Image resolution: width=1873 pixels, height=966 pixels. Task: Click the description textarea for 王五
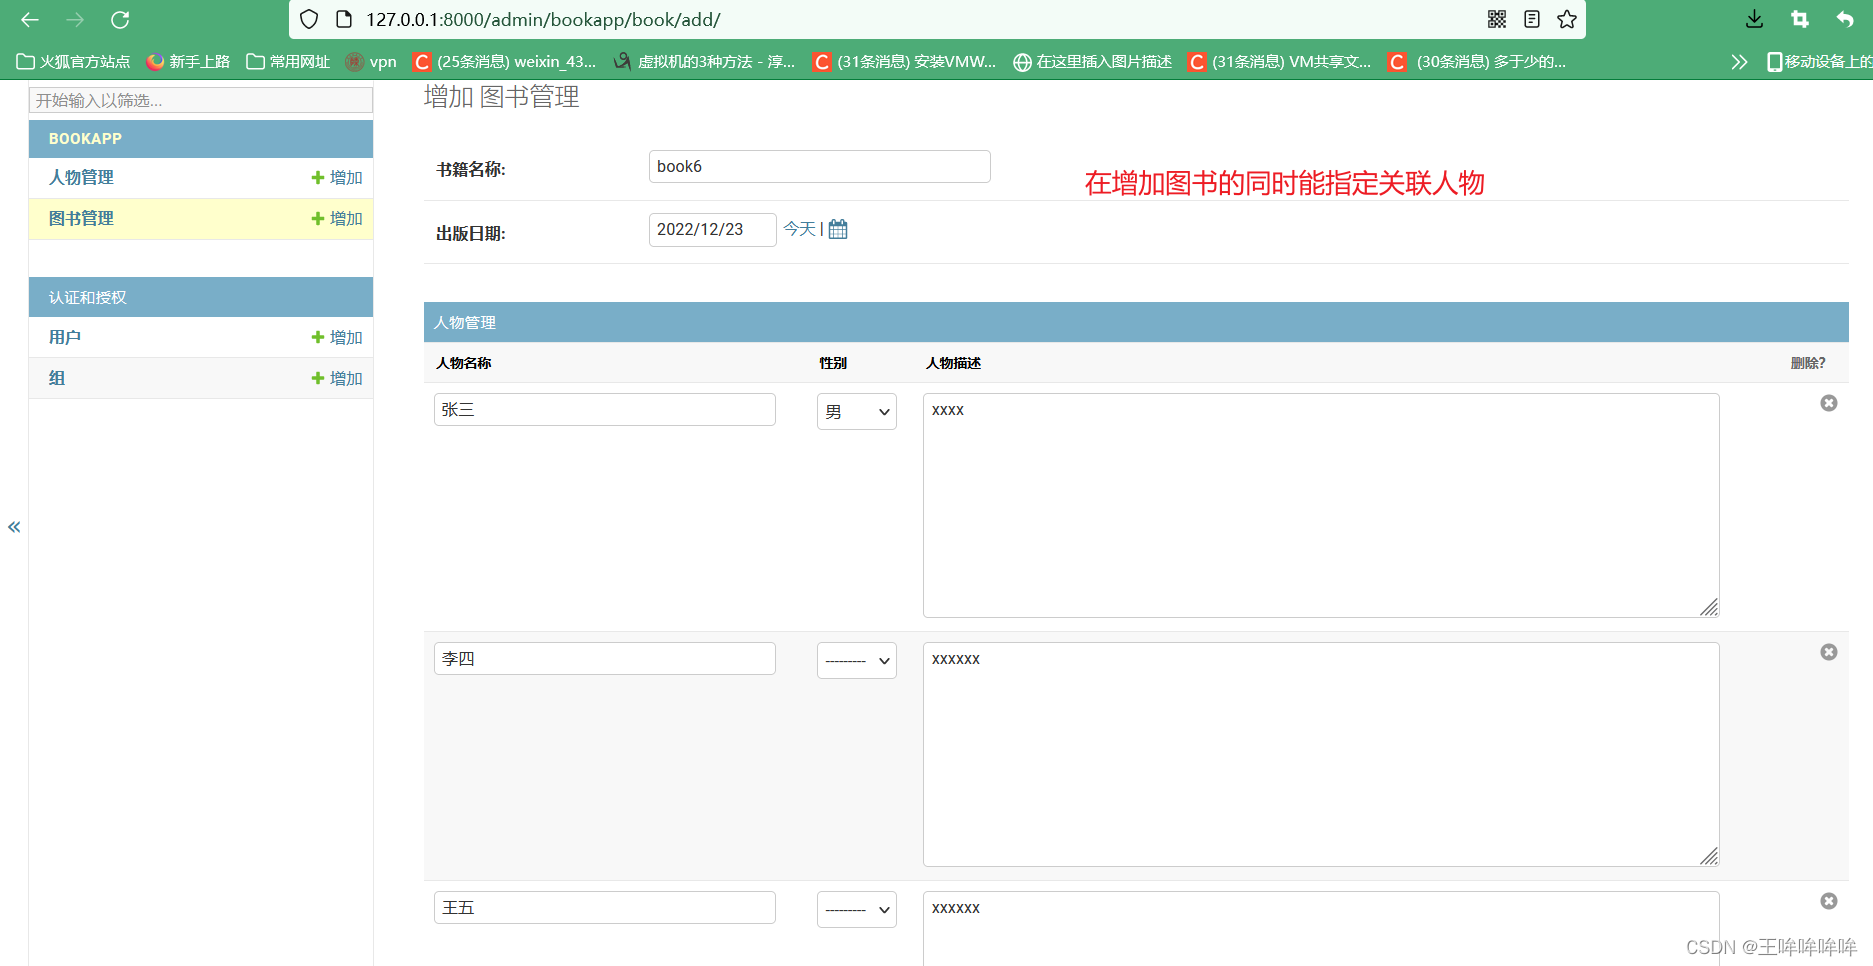(1321, 928)
